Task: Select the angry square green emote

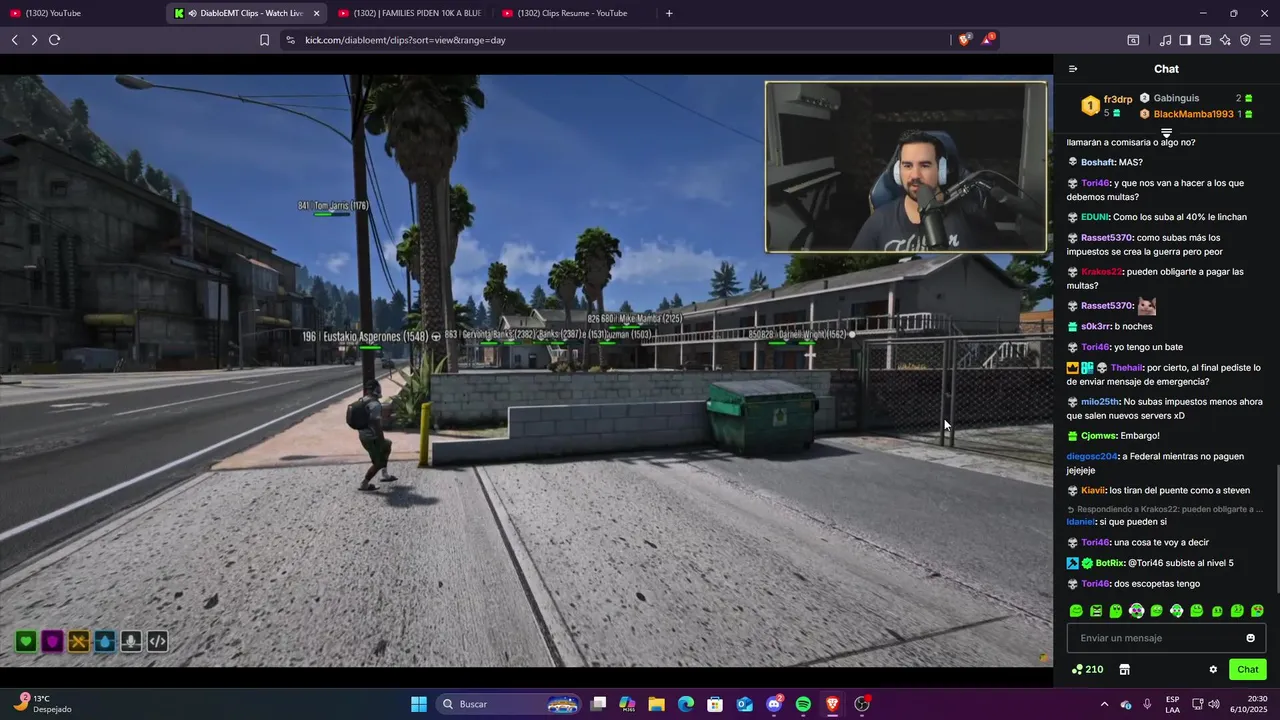Action: pyautogui.click(x=1096, y=611)
